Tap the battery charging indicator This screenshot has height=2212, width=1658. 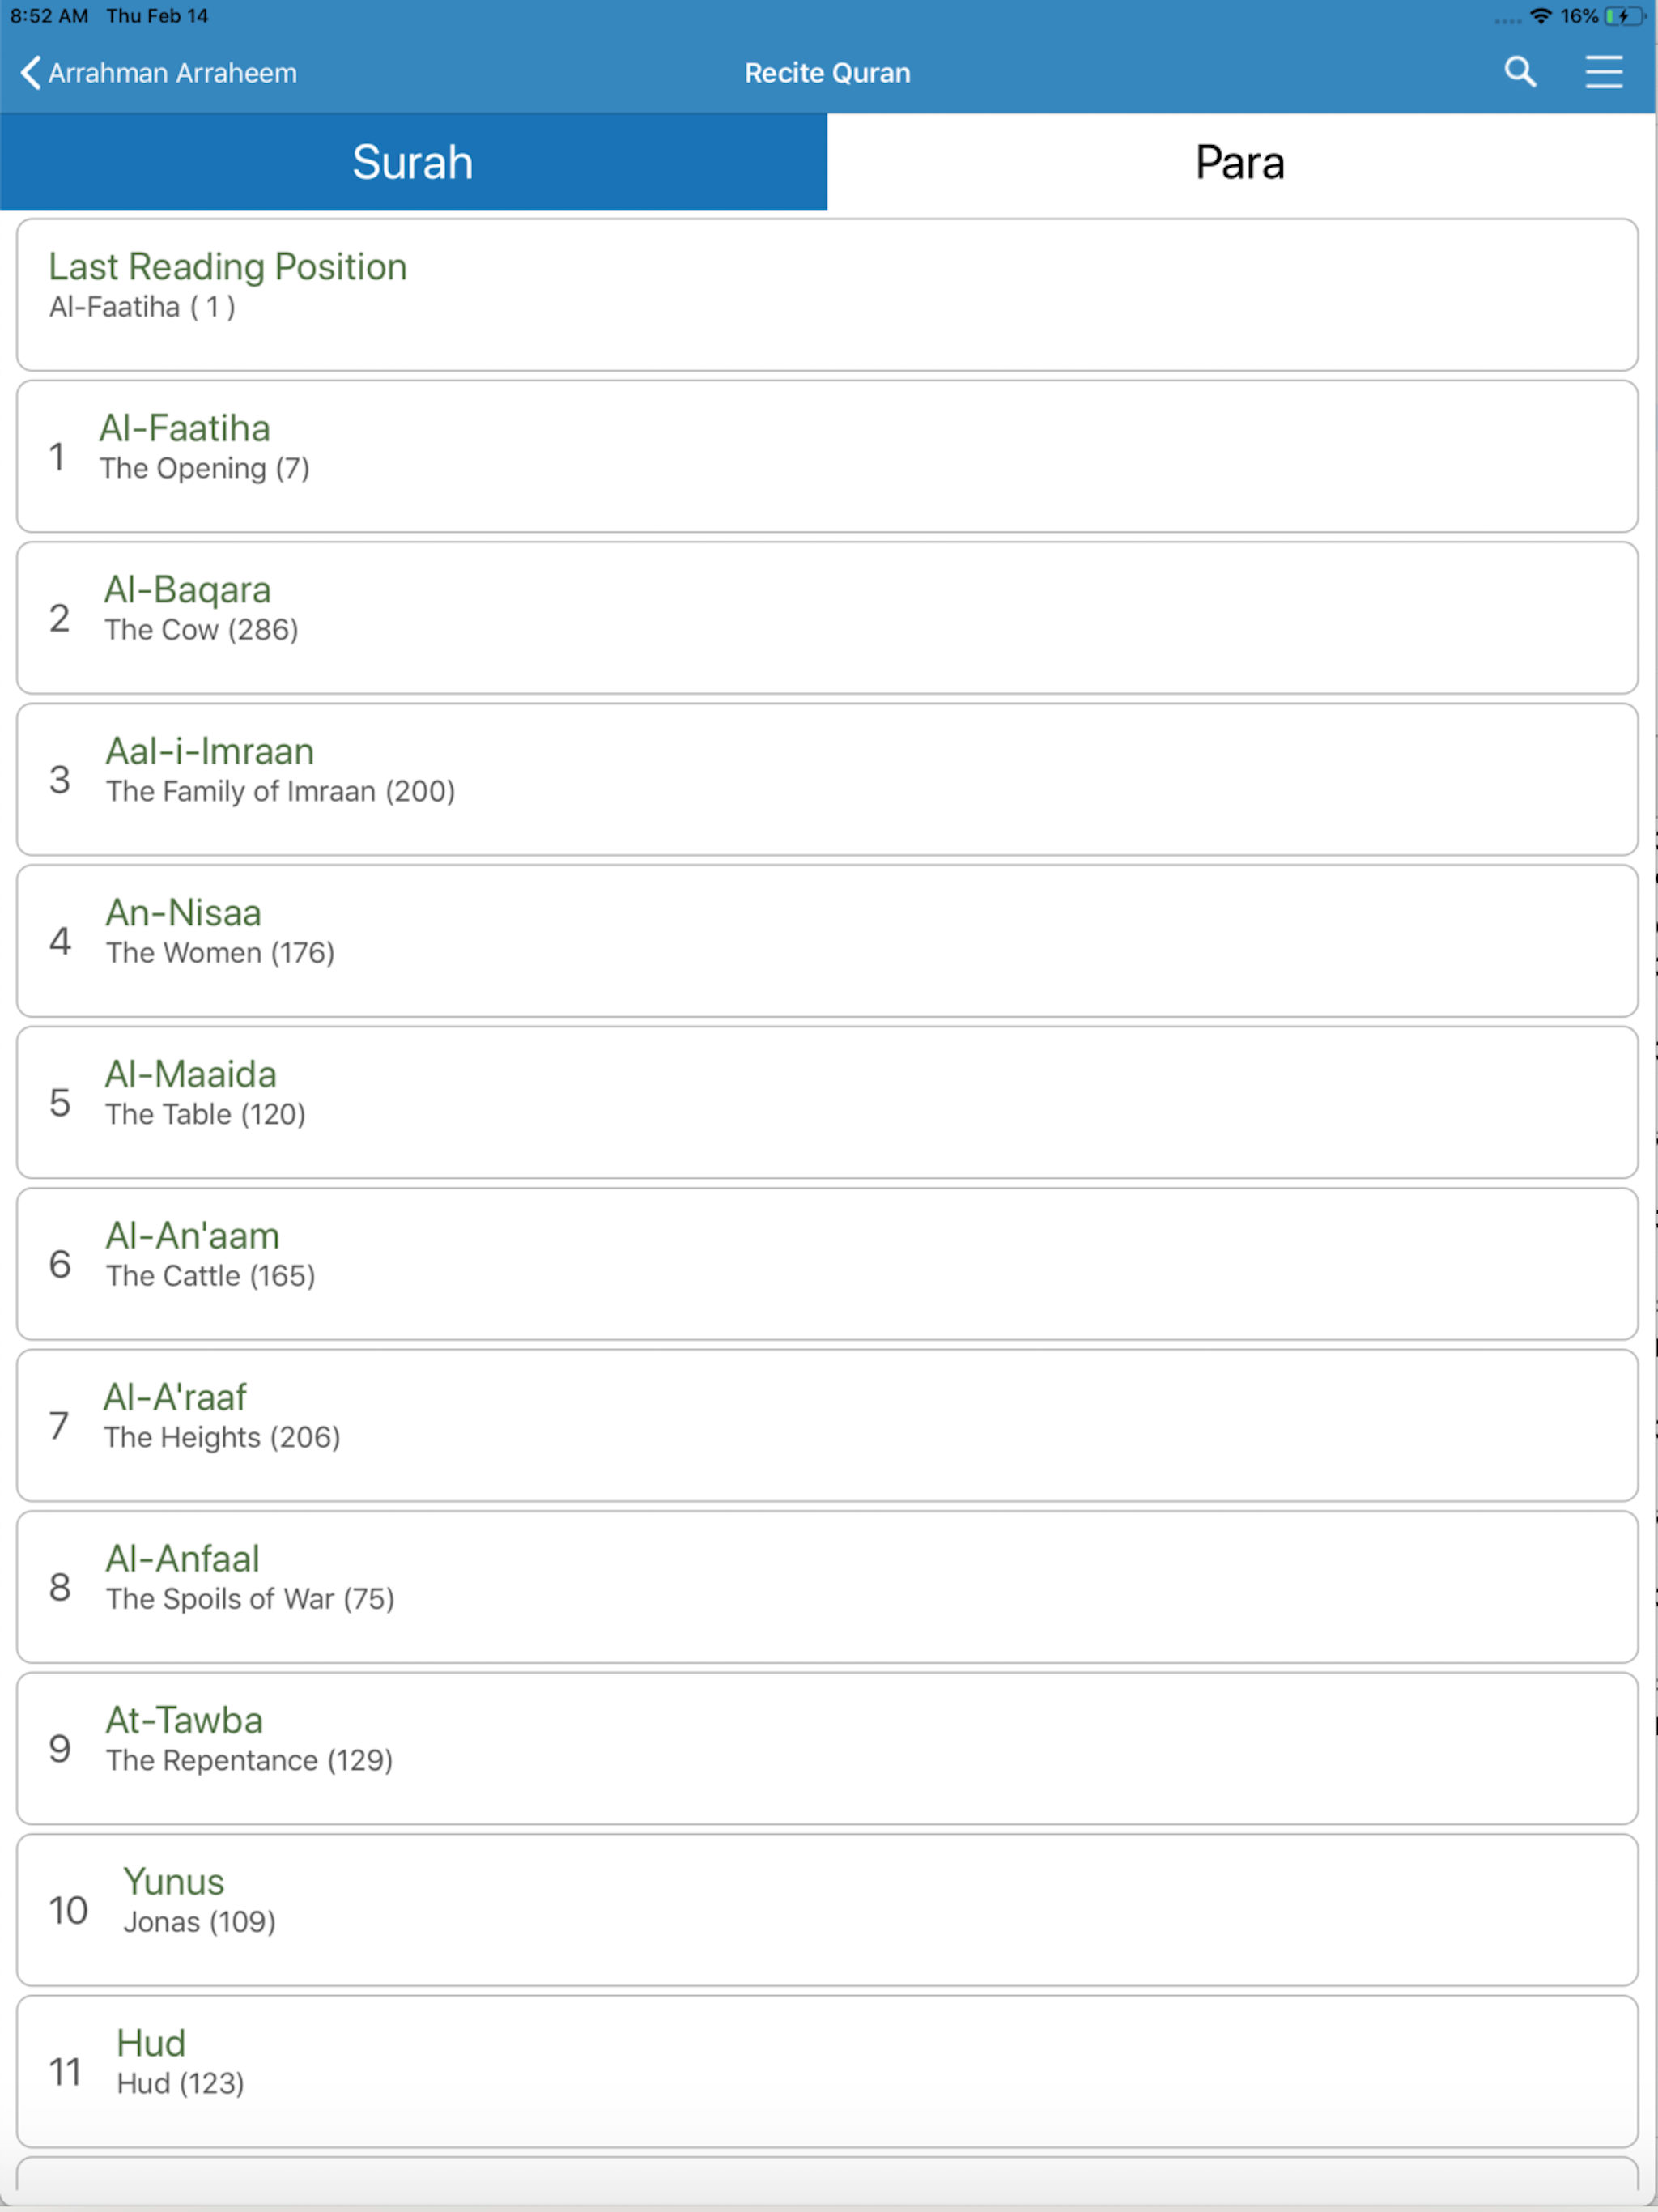point(1624,16)
